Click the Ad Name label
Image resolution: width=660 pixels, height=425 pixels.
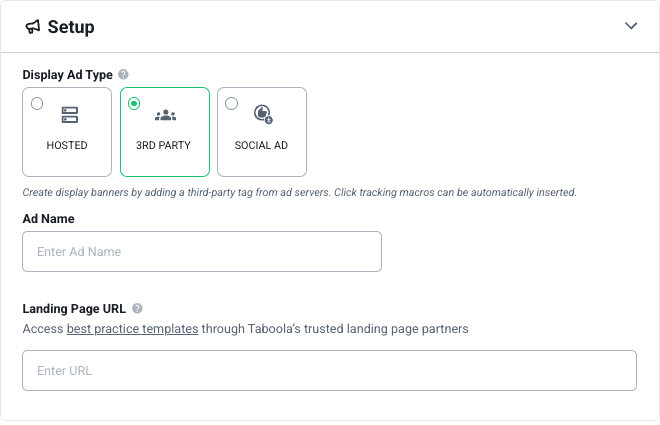tap(48, 219)
